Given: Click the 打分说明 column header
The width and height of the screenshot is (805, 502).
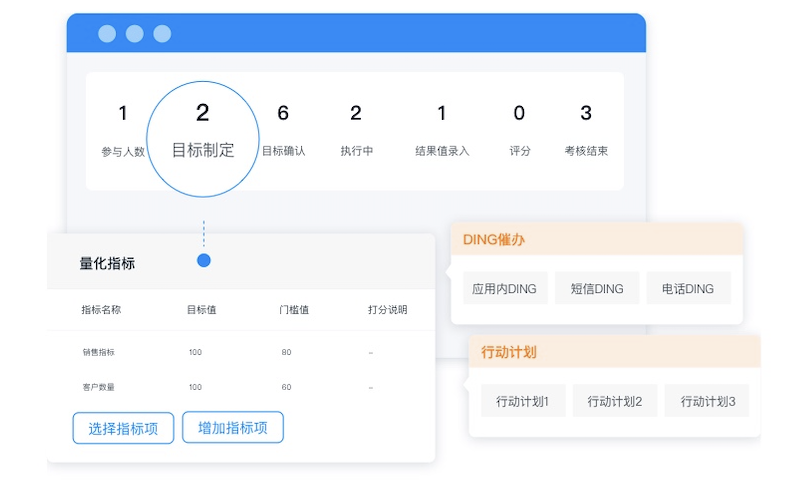Looking at the screenshot, I should coord(388,310).
